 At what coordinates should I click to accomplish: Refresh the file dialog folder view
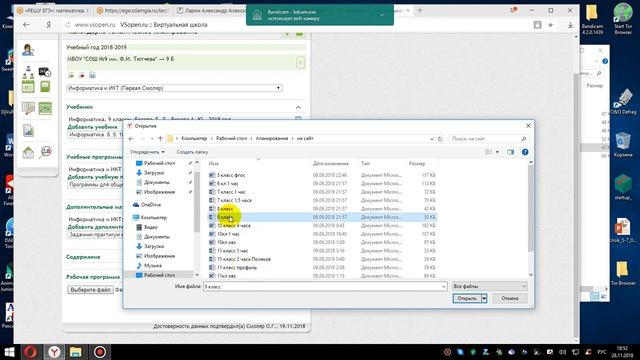440,139
